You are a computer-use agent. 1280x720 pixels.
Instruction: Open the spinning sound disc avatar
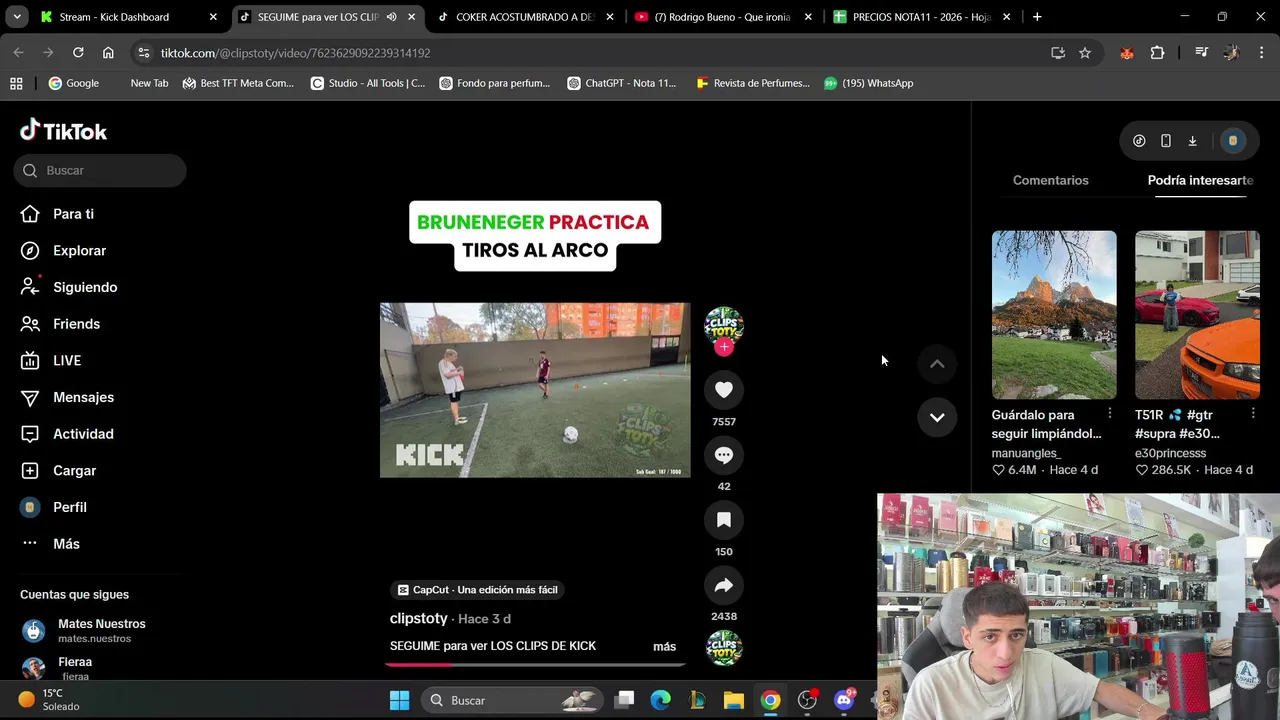tap(724, 648)
